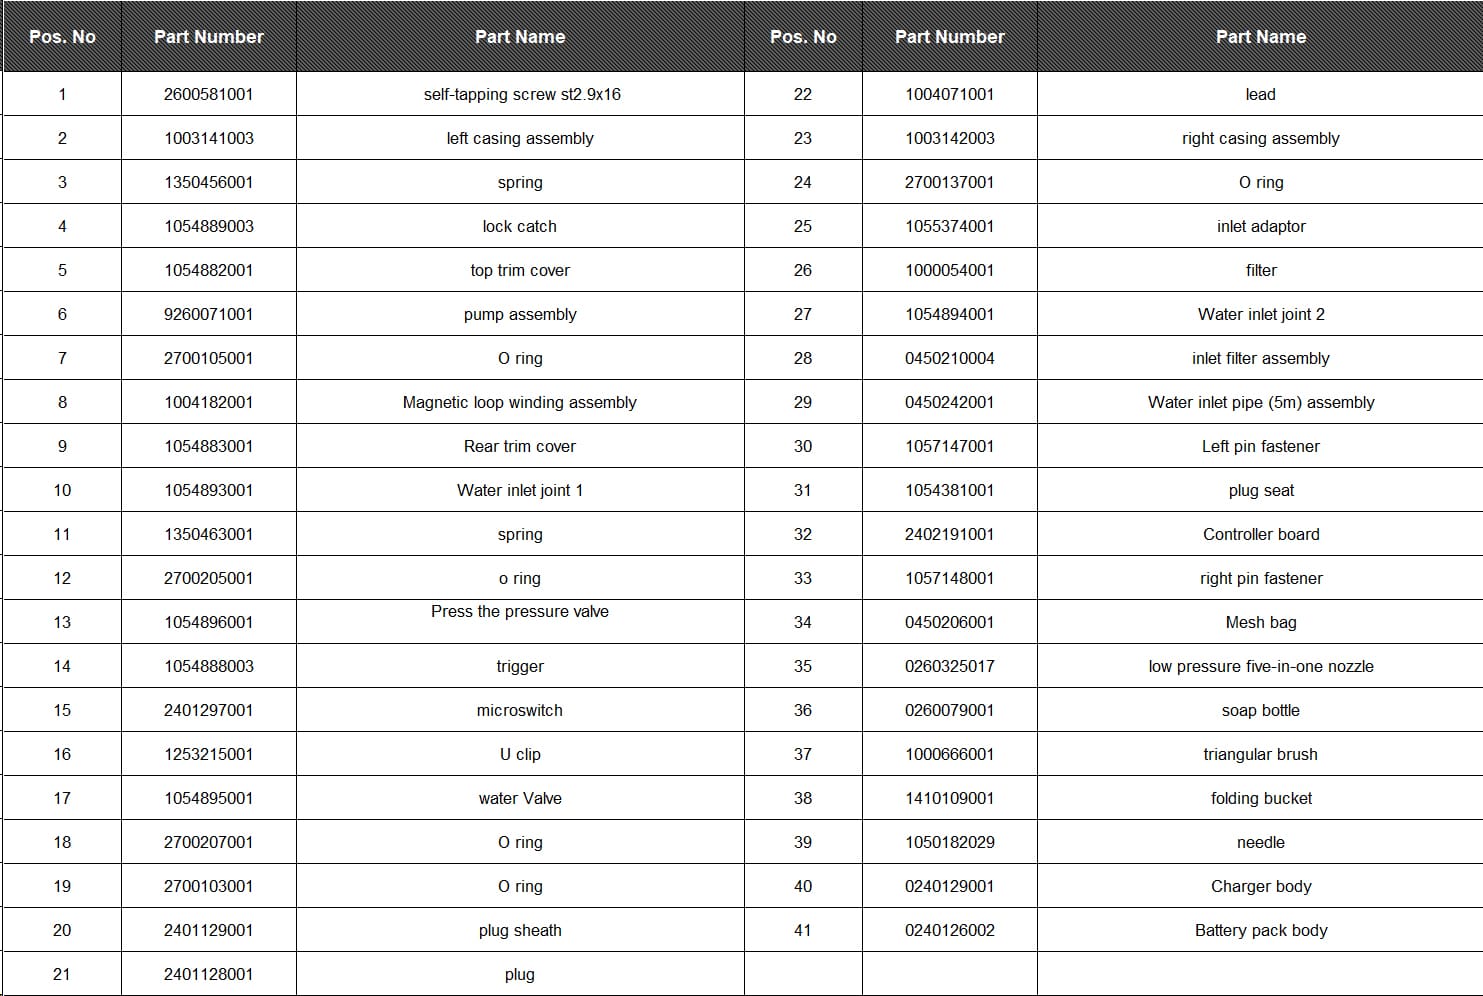Select the 'Battery pack body' cell
This screenshot has height=996, width=1483.
1261,930
